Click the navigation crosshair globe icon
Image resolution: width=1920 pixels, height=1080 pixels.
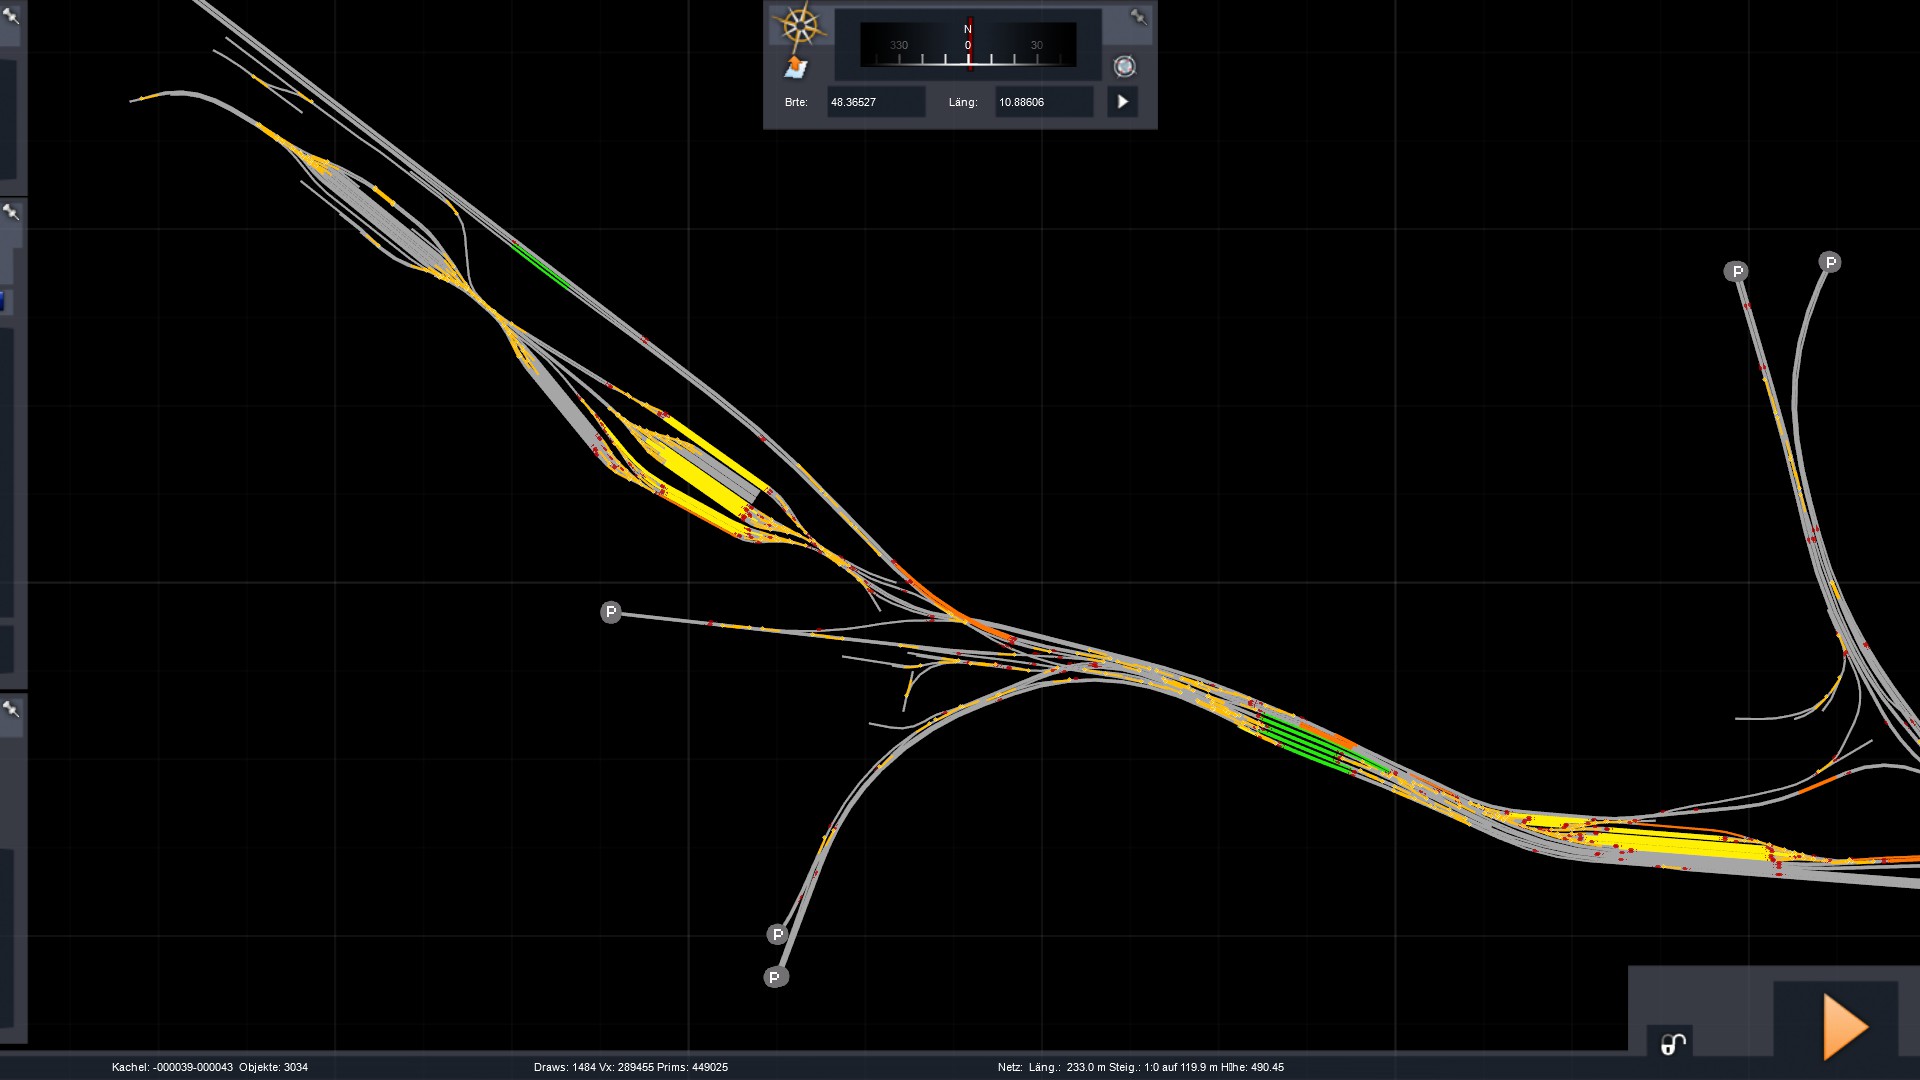1124,66
